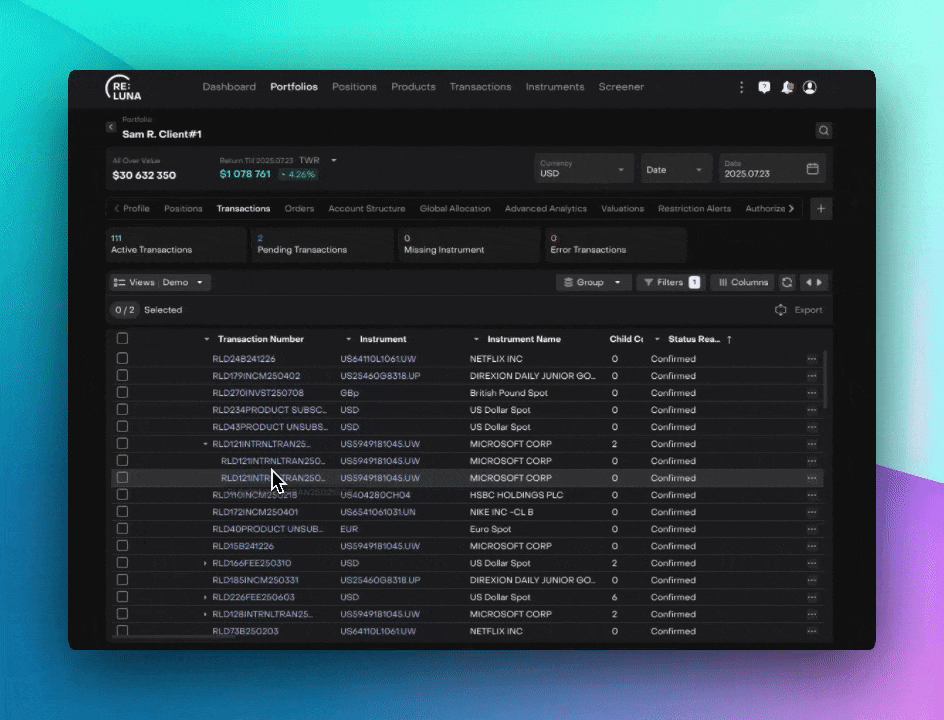Expand the RLD166FEE250310 row children
The height and width of the screenshot is (720, 944).
coord(205,563)
